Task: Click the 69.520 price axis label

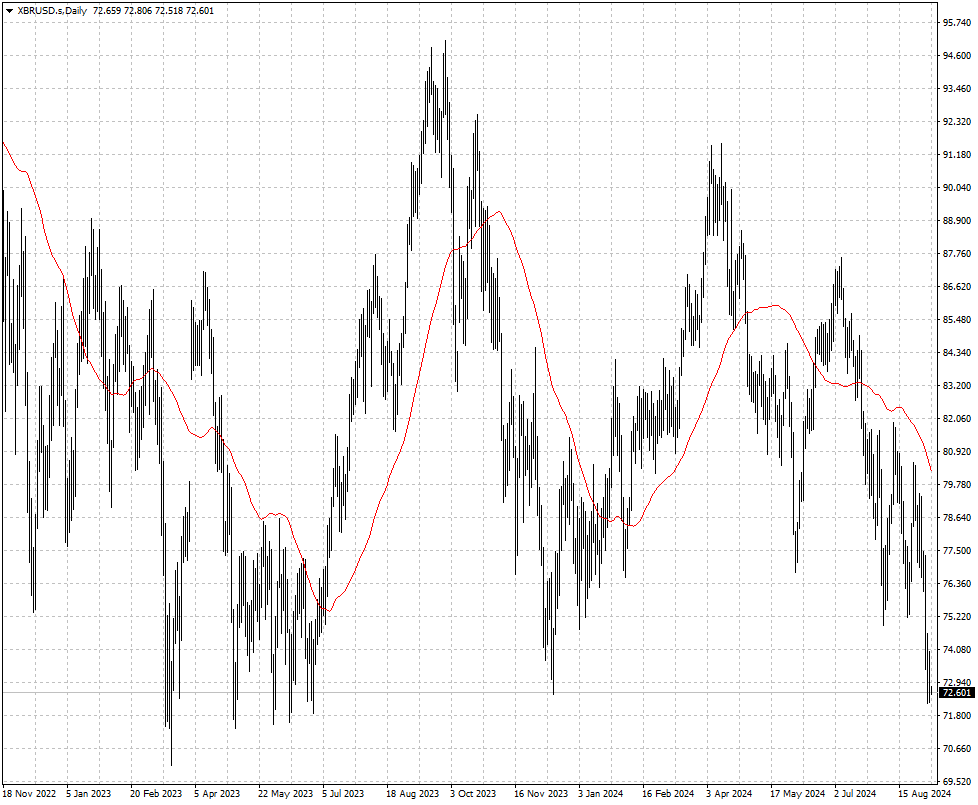Action: click(957, 781)
